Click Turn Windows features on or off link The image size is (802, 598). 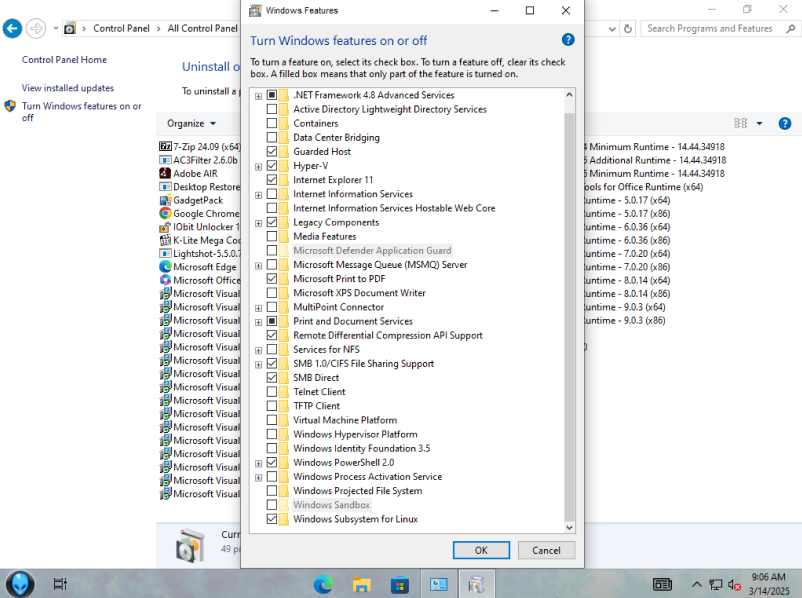81,112
